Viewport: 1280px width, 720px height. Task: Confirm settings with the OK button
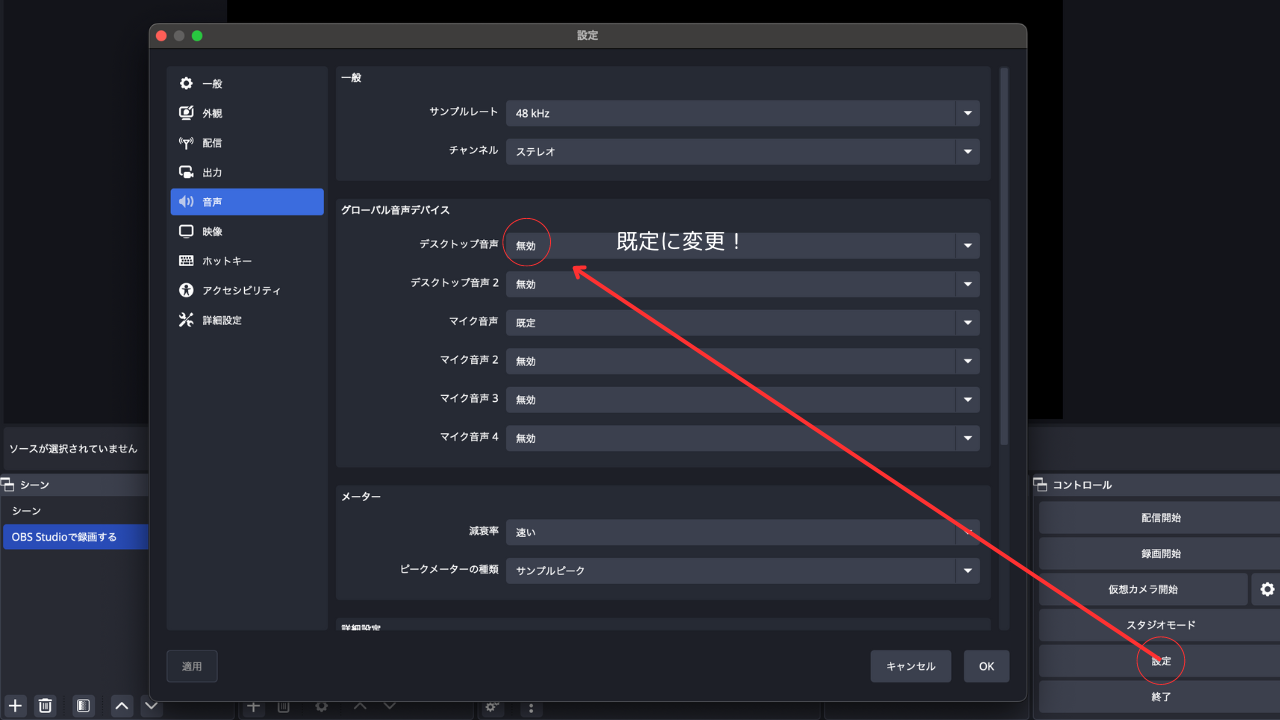[x=986, y=666]
